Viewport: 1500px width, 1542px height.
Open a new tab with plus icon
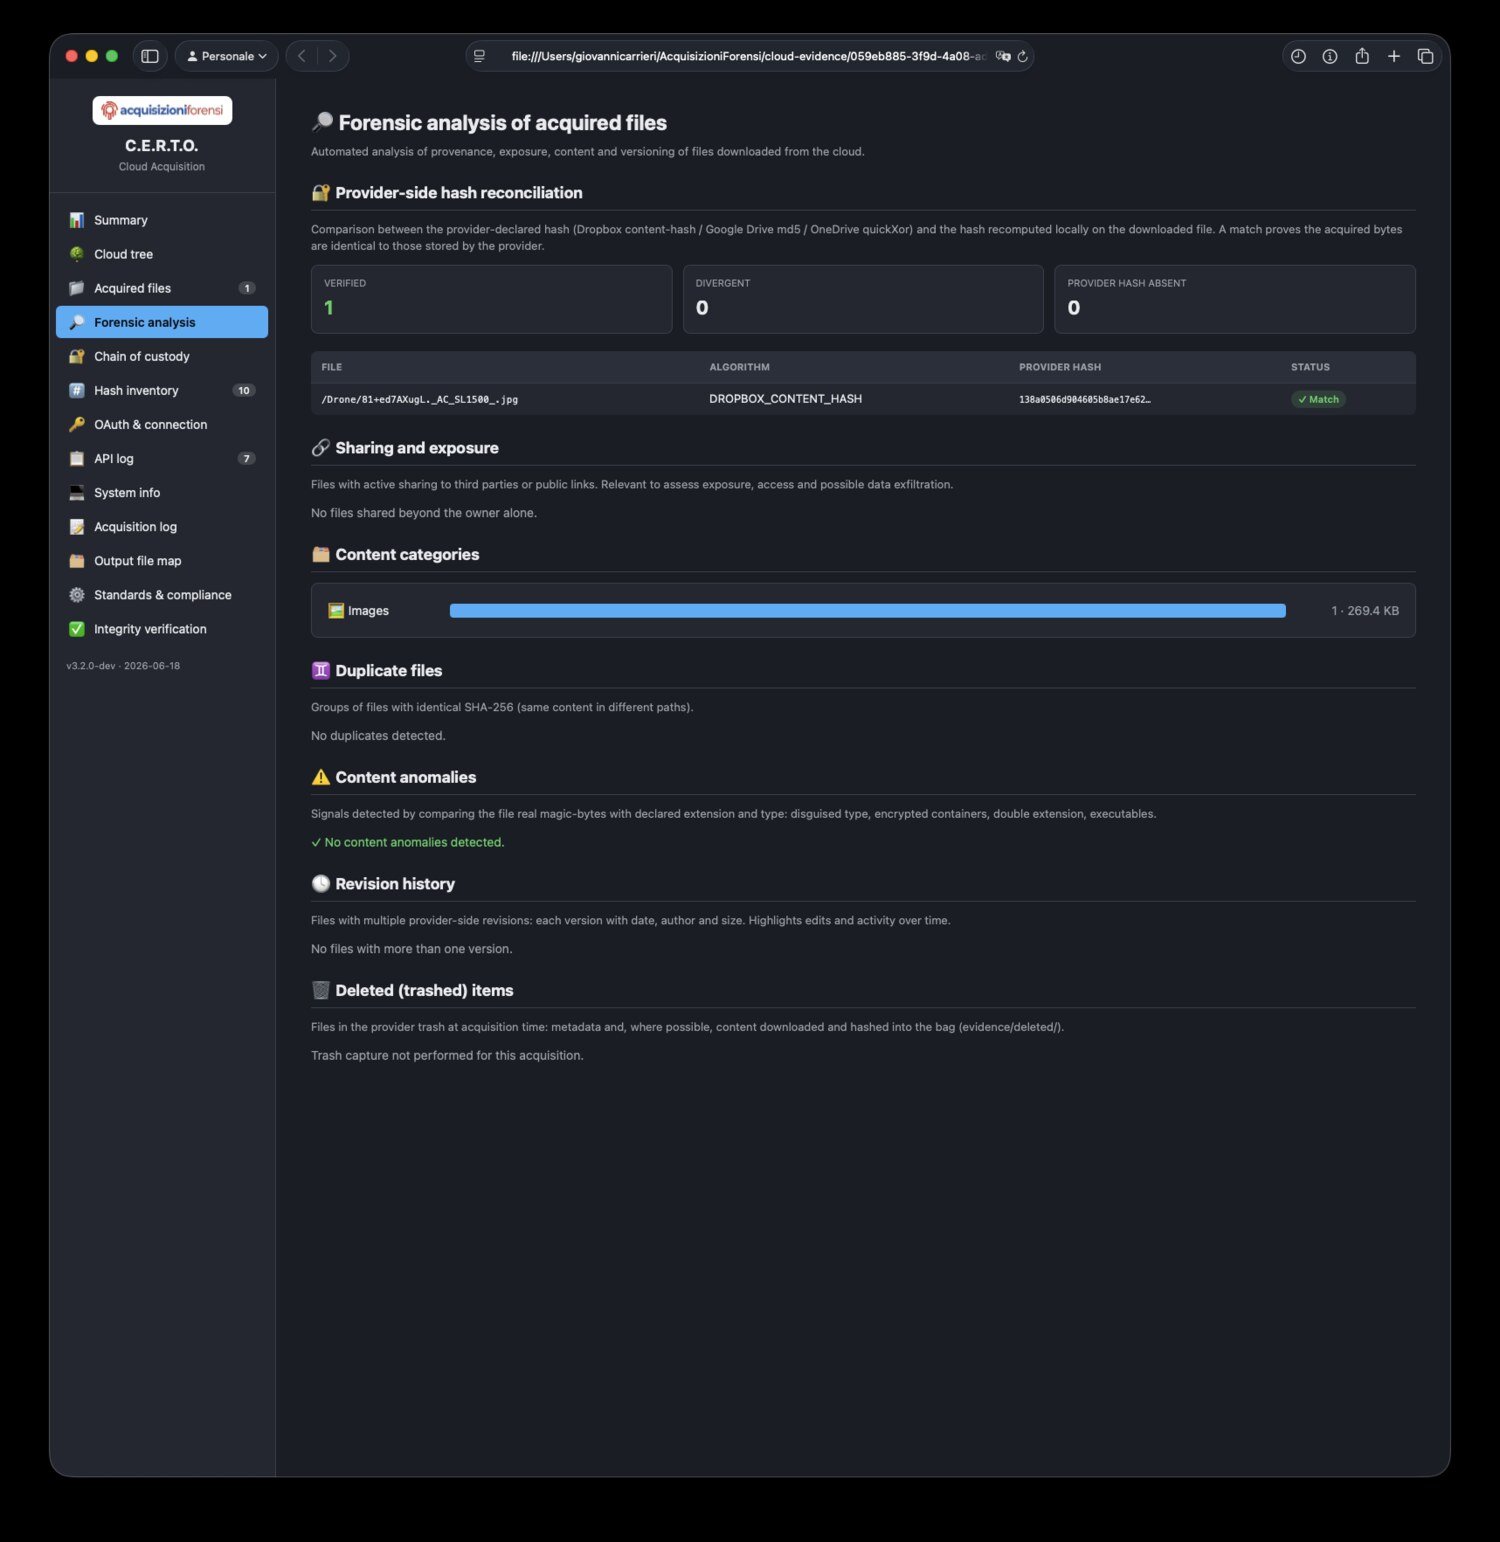coord(1394,57)
